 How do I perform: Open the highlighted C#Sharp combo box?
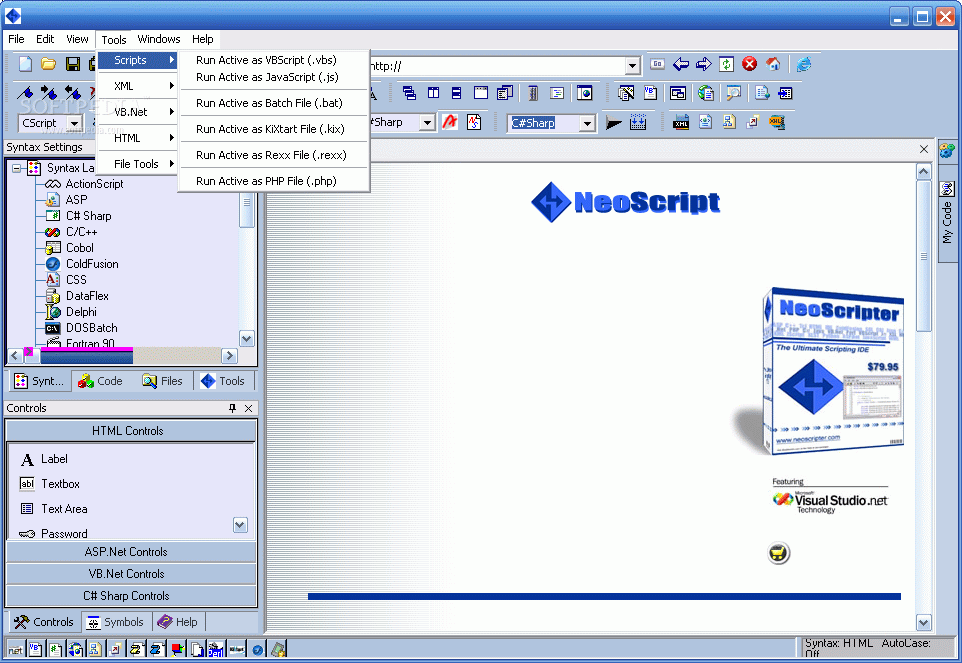click(587, 123)
